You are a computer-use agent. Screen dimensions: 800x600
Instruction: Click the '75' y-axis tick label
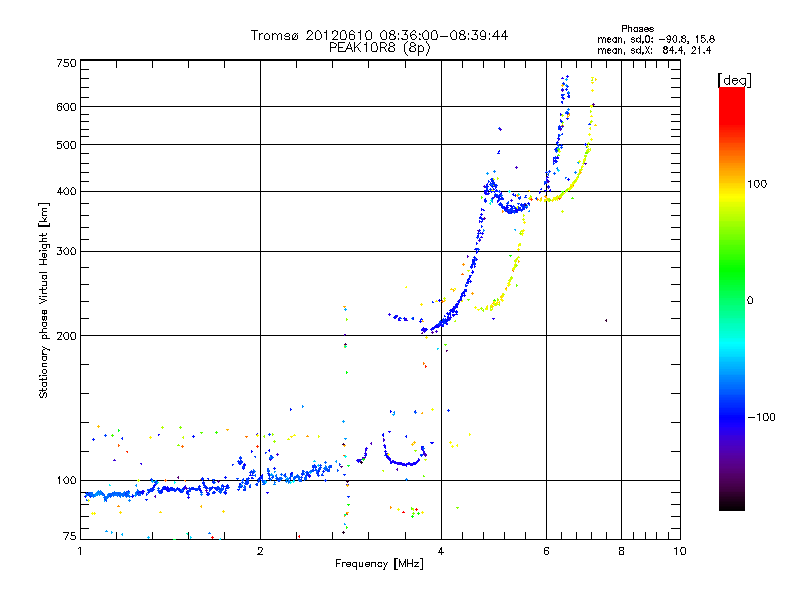tap(70, 536)
